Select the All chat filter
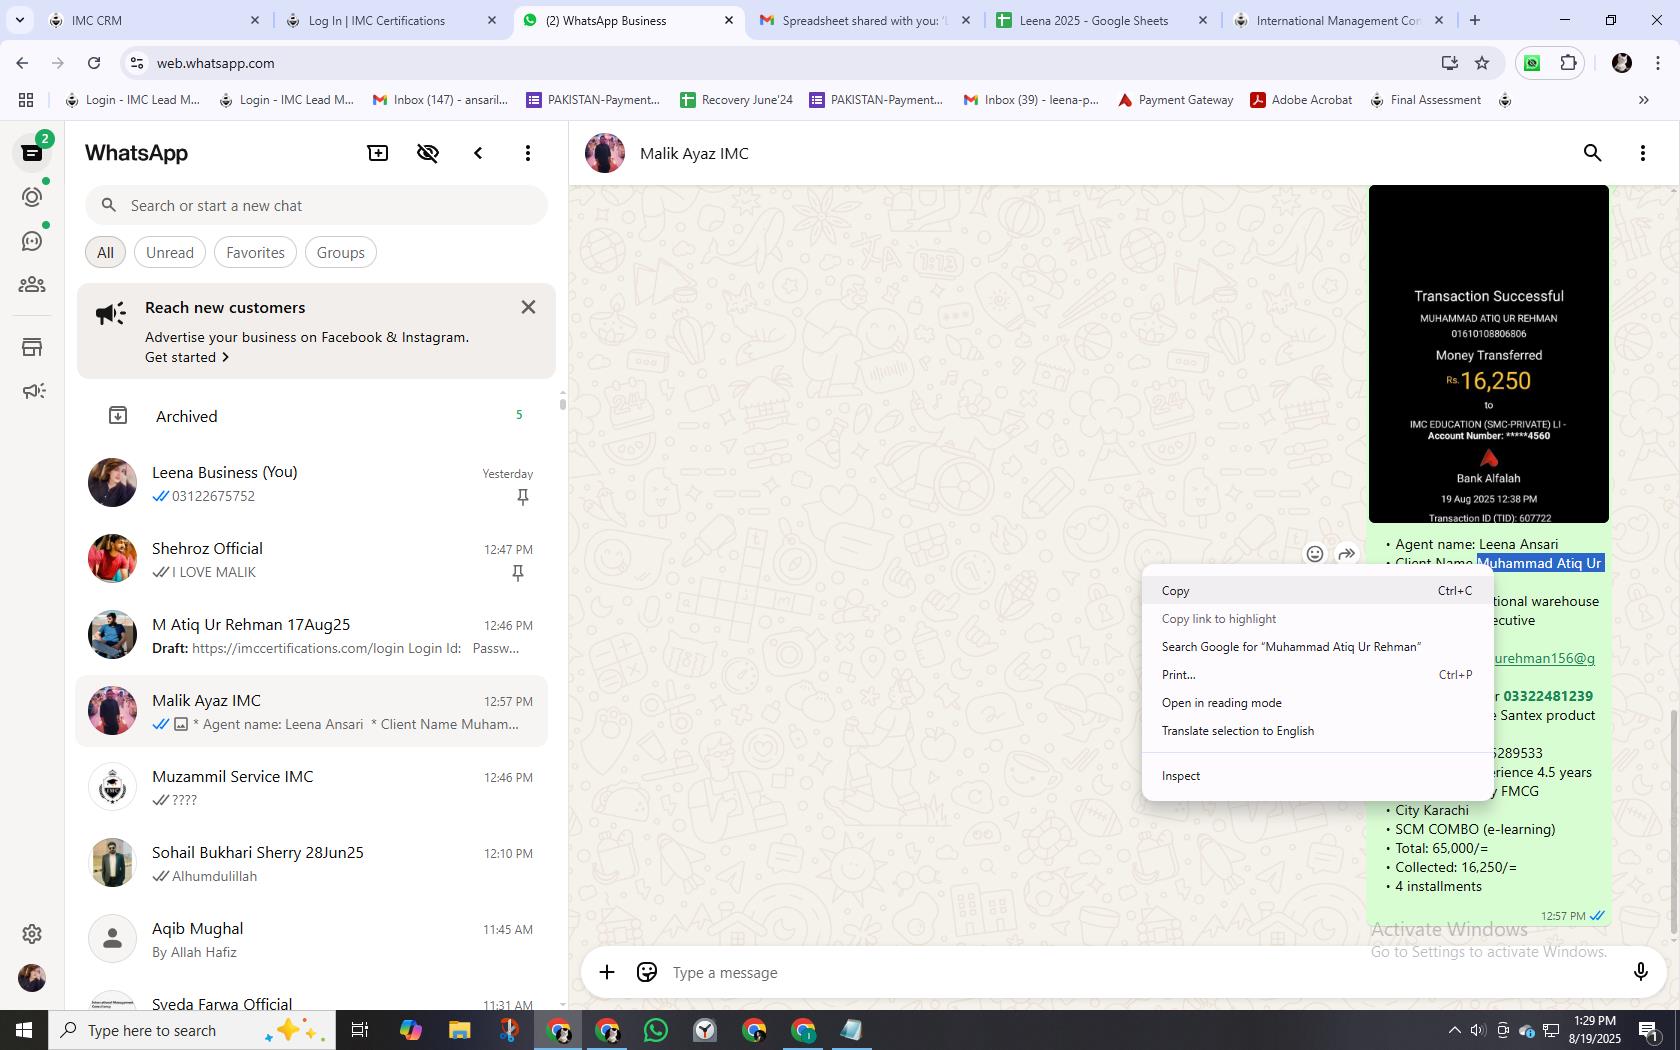Image resolution: width=1680 pixels, height=1050 pixels. click(x=105, y=252)
